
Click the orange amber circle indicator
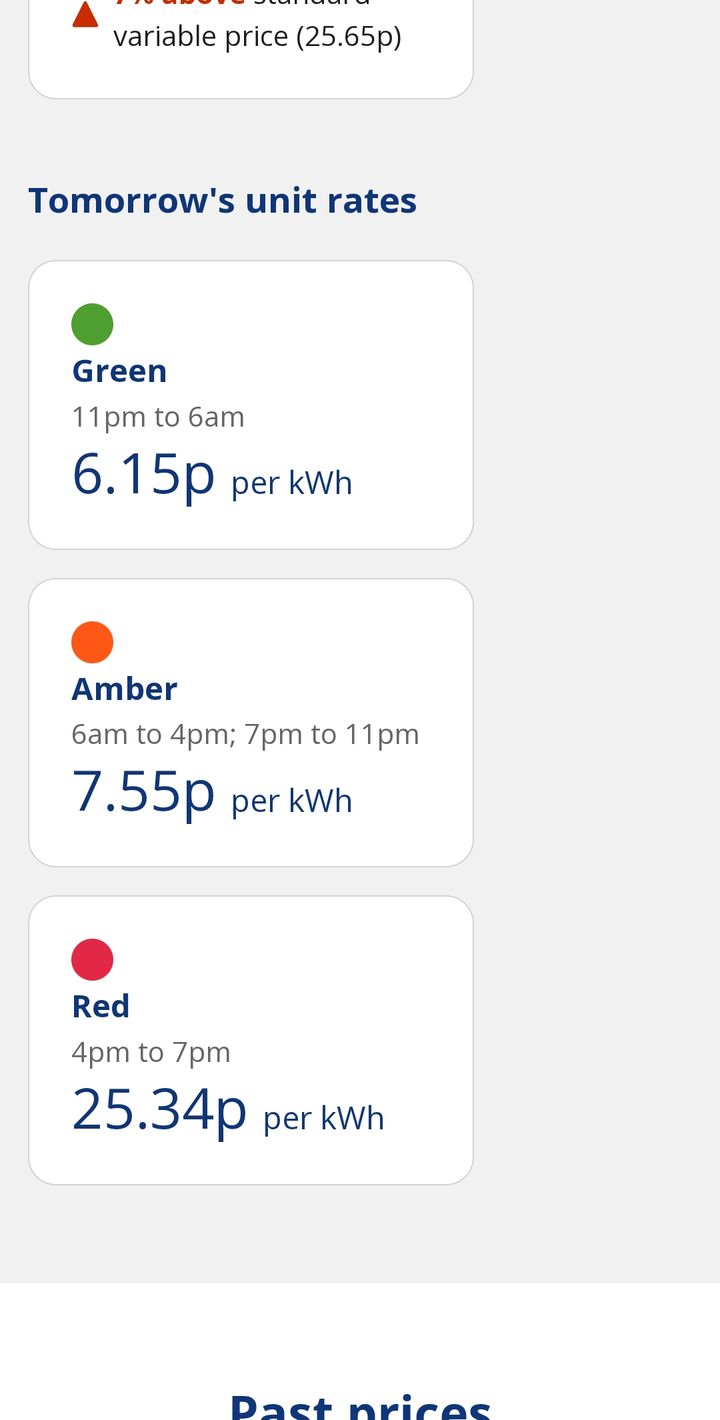92,642
